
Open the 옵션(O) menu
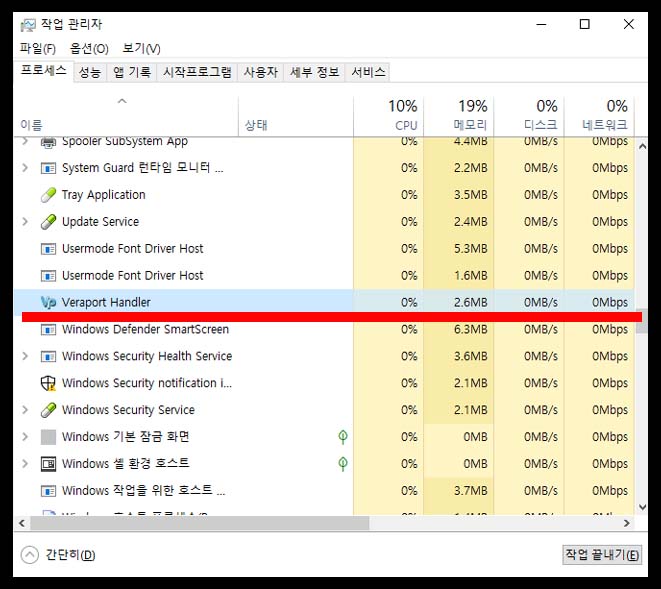click(89, 48)
